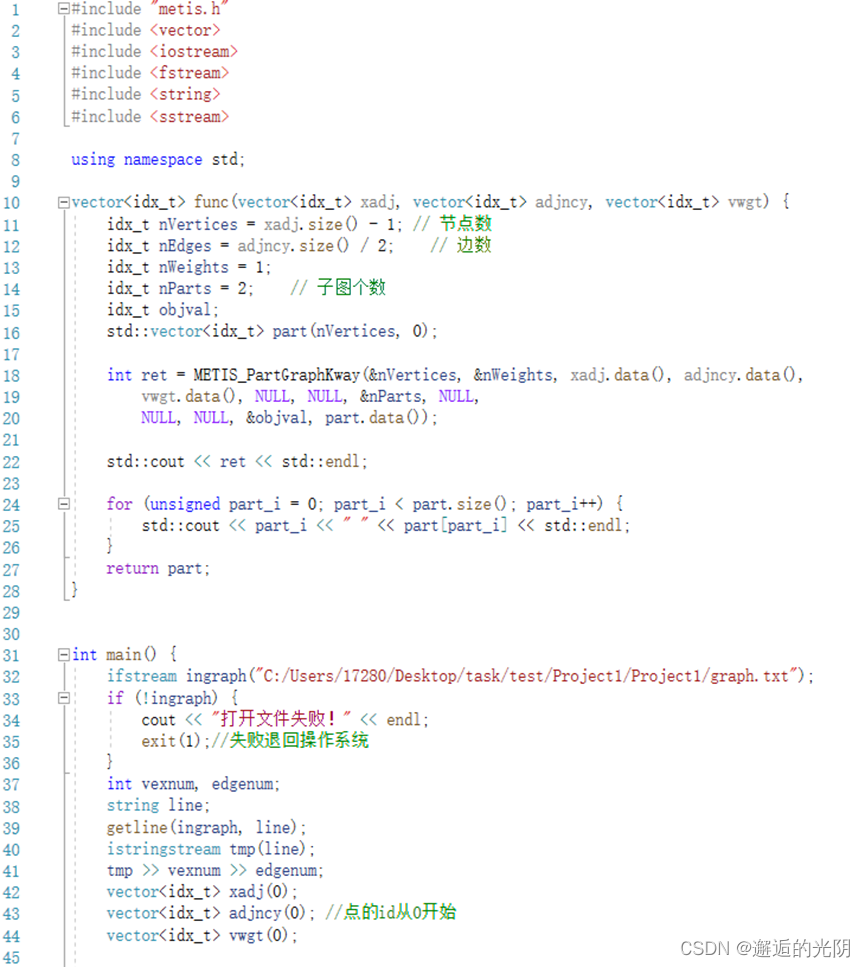Click "metis.h" in the first include

tap(189, 9)
